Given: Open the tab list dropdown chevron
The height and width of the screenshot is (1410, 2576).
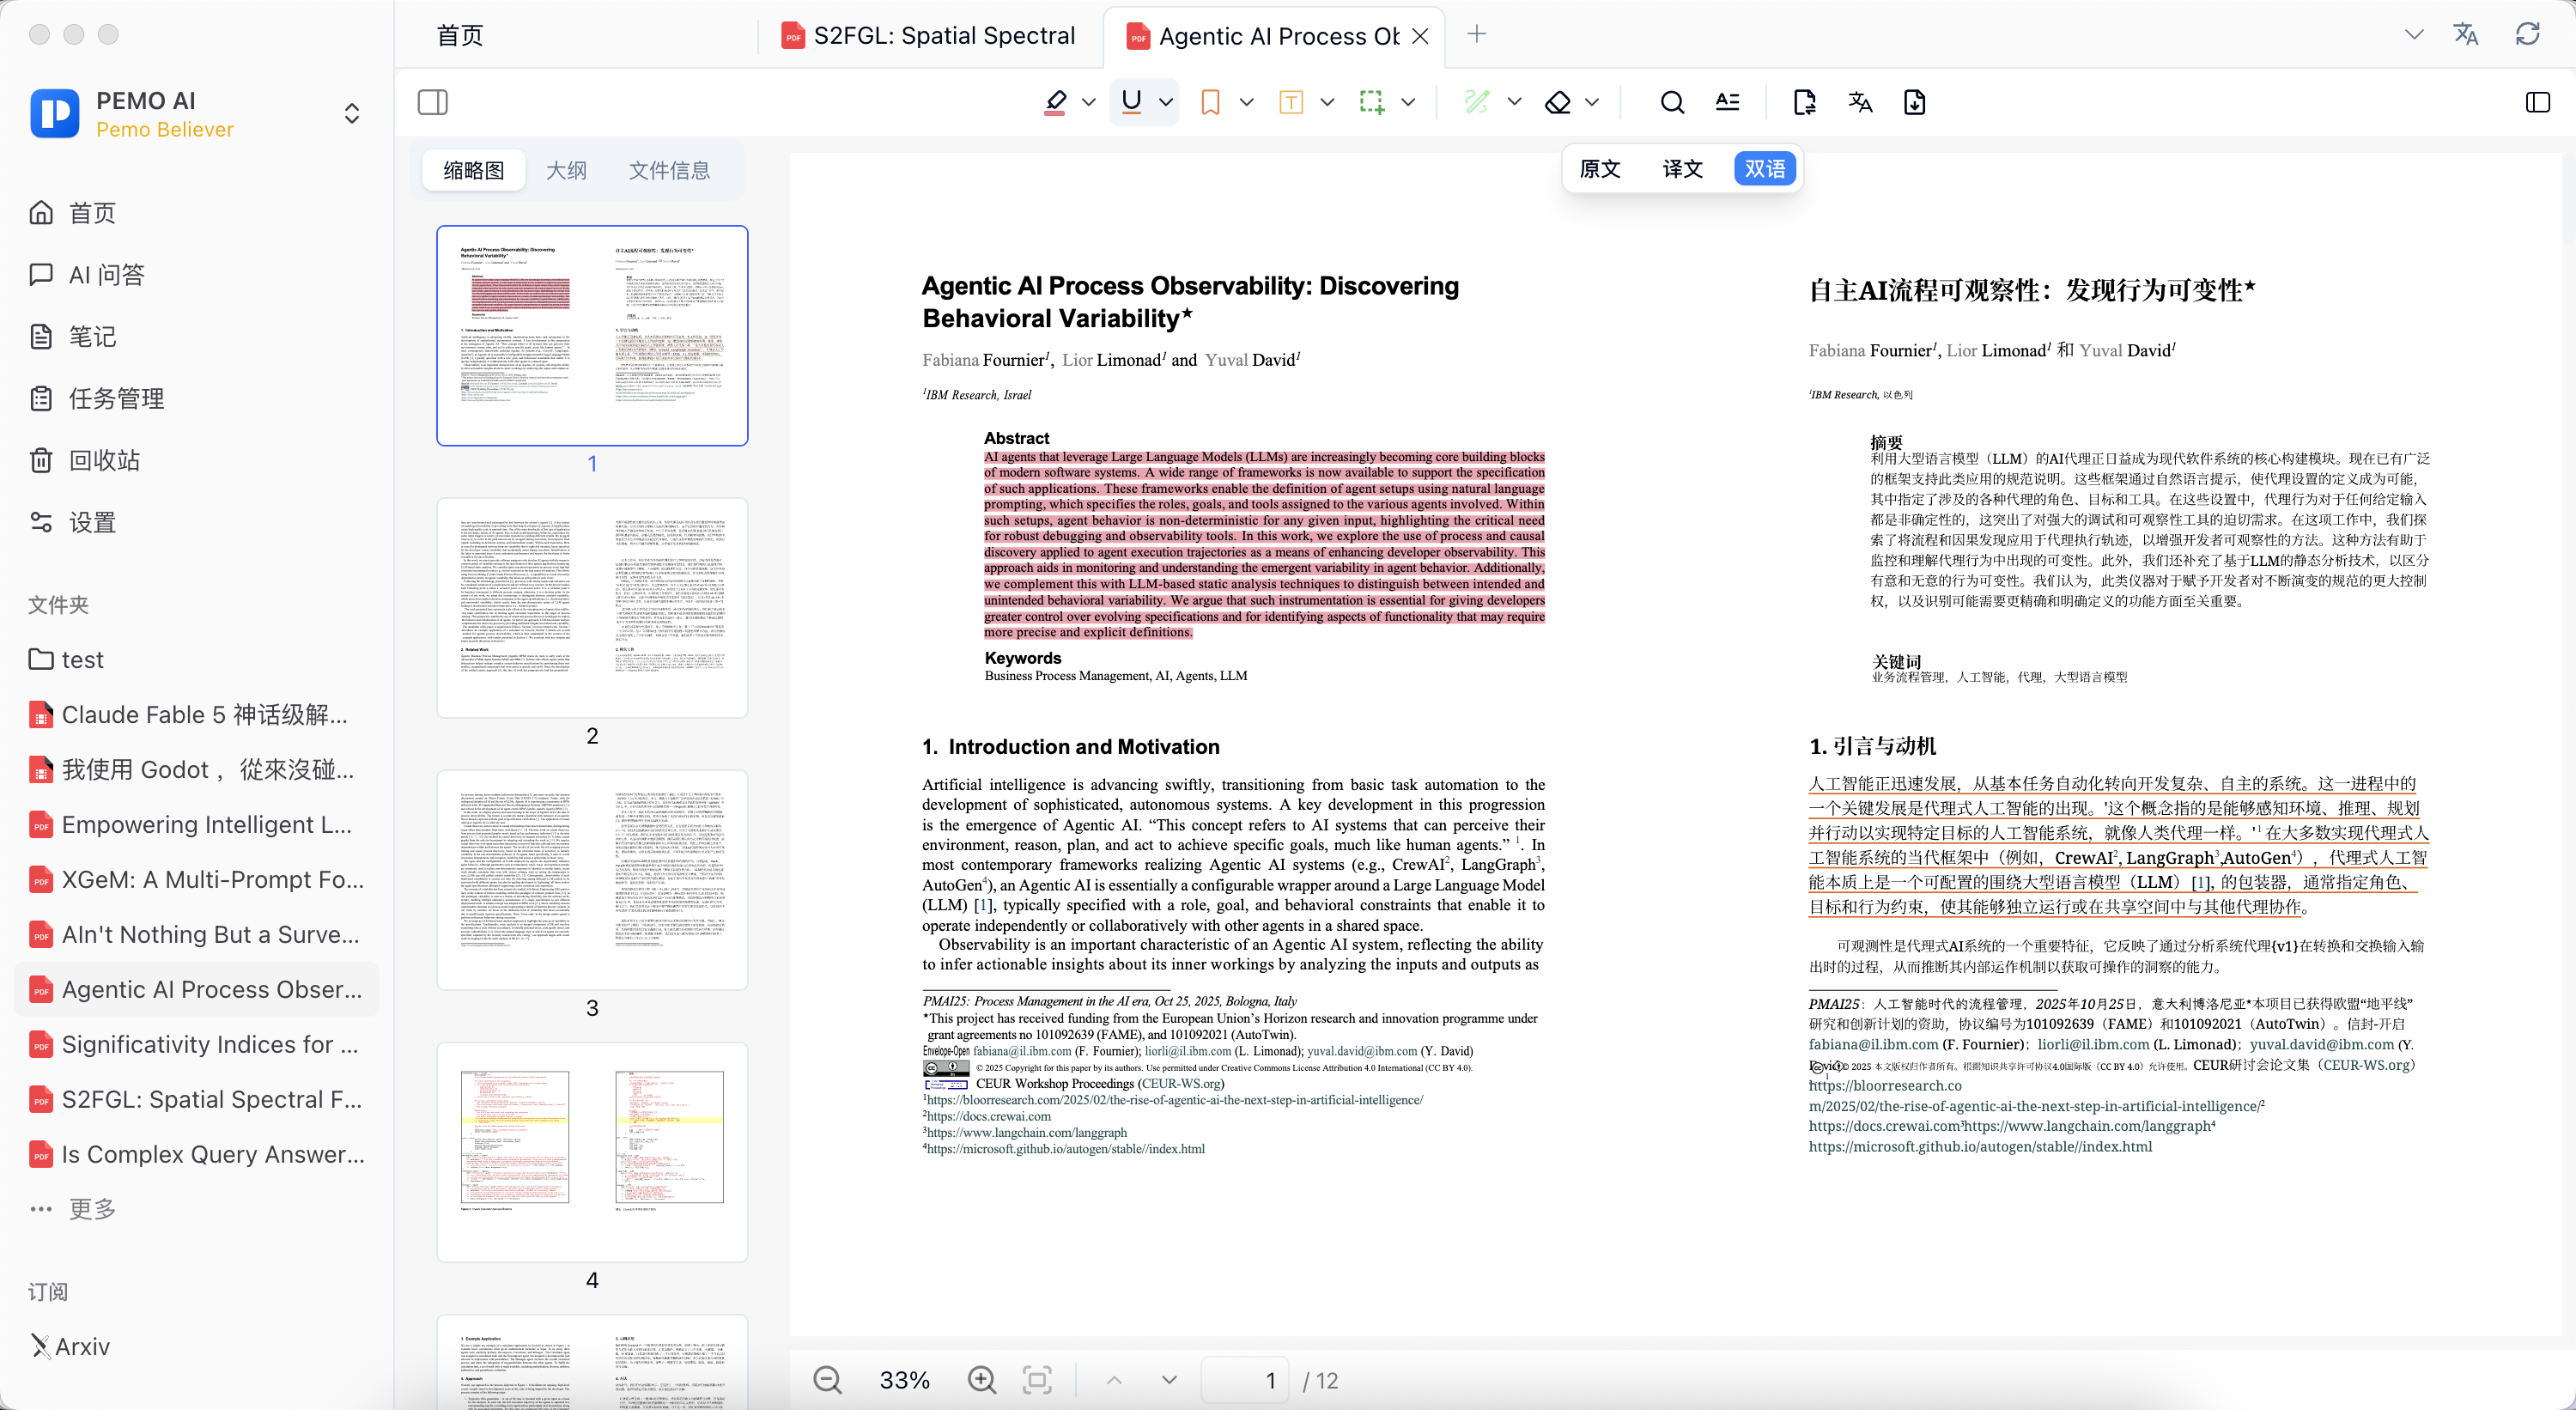Looking at the screenshot, I should coord(2414,34).
